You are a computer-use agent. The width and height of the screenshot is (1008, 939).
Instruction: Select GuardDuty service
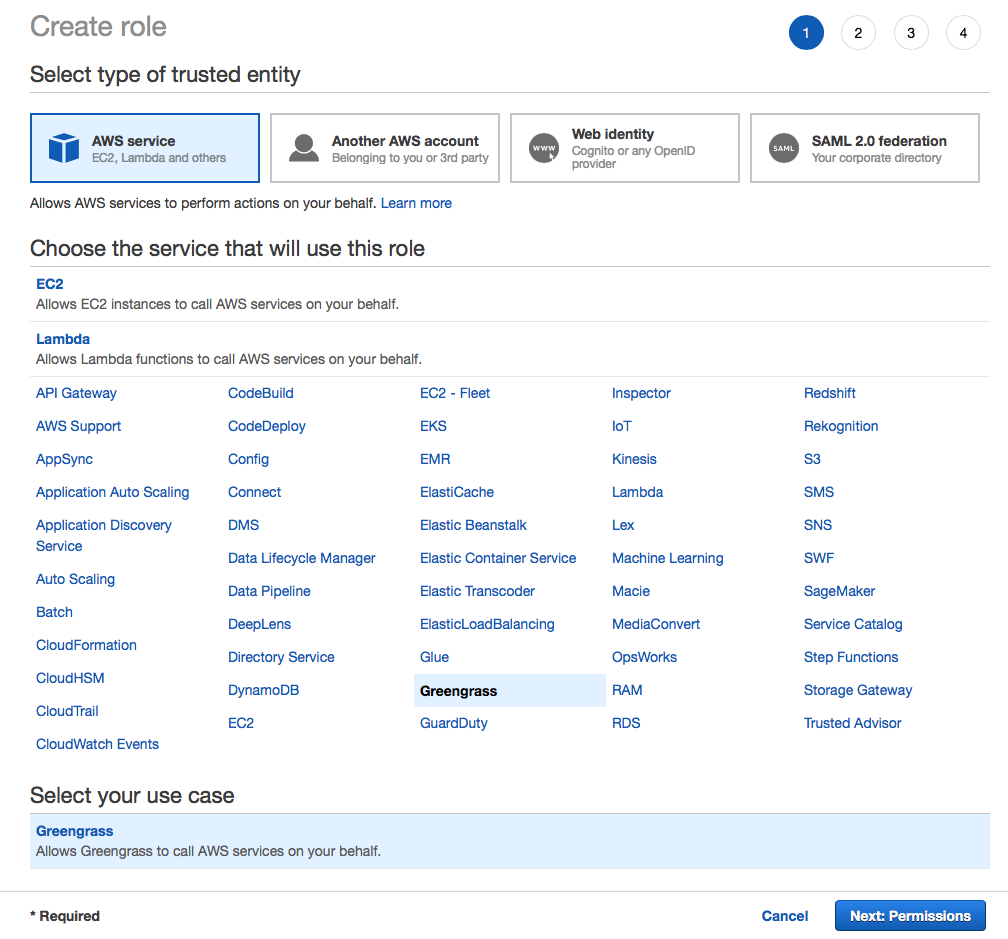pos(454,723)
